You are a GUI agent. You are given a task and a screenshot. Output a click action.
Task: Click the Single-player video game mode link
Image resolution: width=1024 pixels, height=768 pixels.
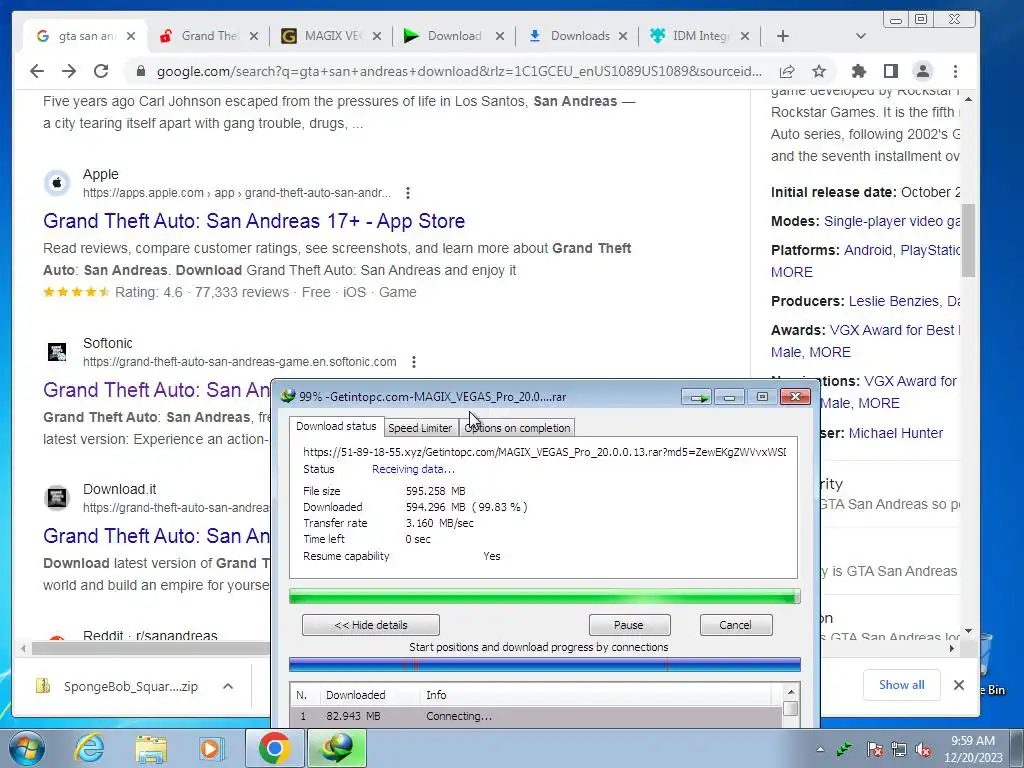tap(891, 221)
